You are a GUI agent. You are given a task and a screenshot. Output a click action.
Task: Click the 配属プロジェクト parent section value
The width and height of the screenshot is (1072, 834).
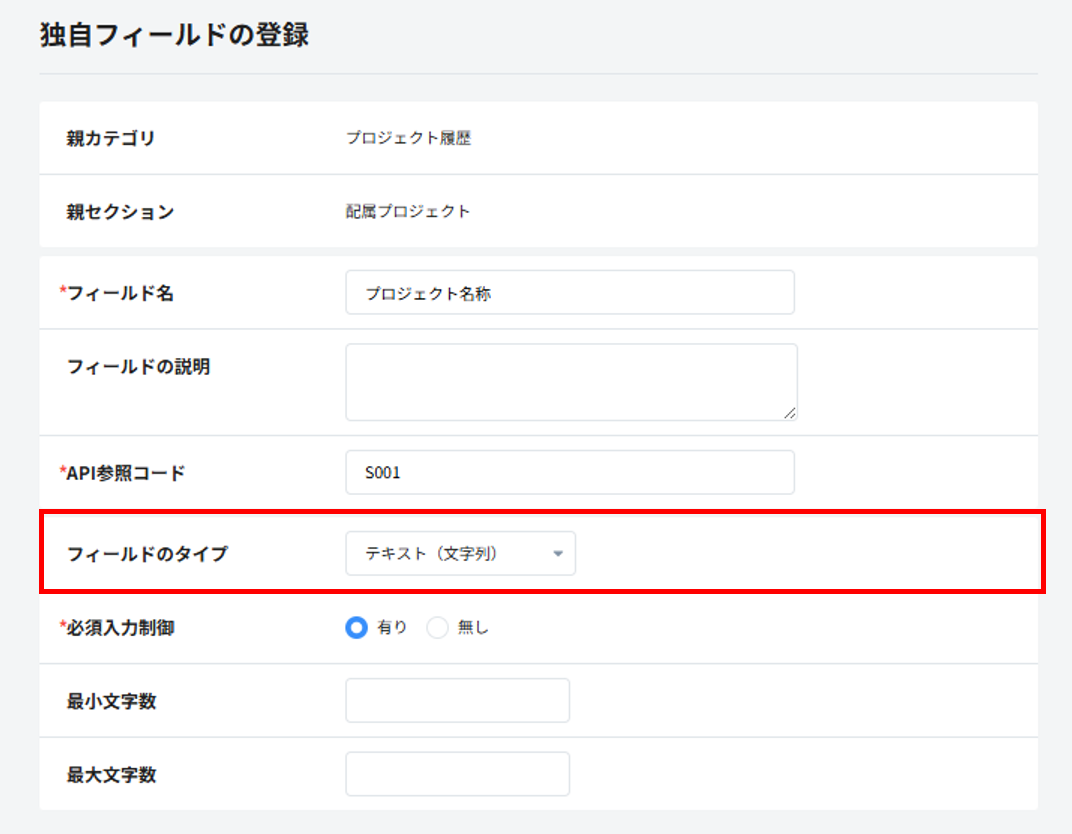(x=408, y=212)
